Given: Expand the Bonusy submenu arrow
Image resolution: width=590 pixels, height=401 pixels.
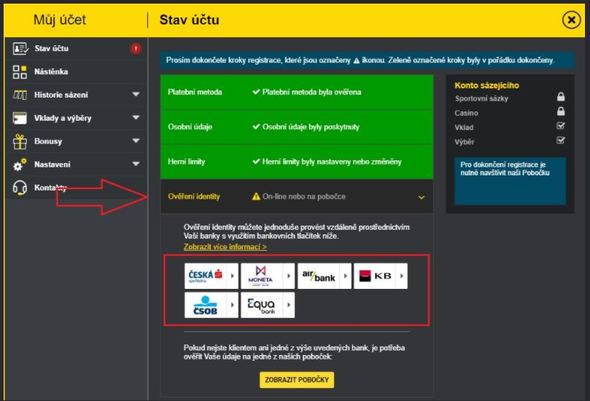Looking at the screenshot, I should [x=136, y=141].
